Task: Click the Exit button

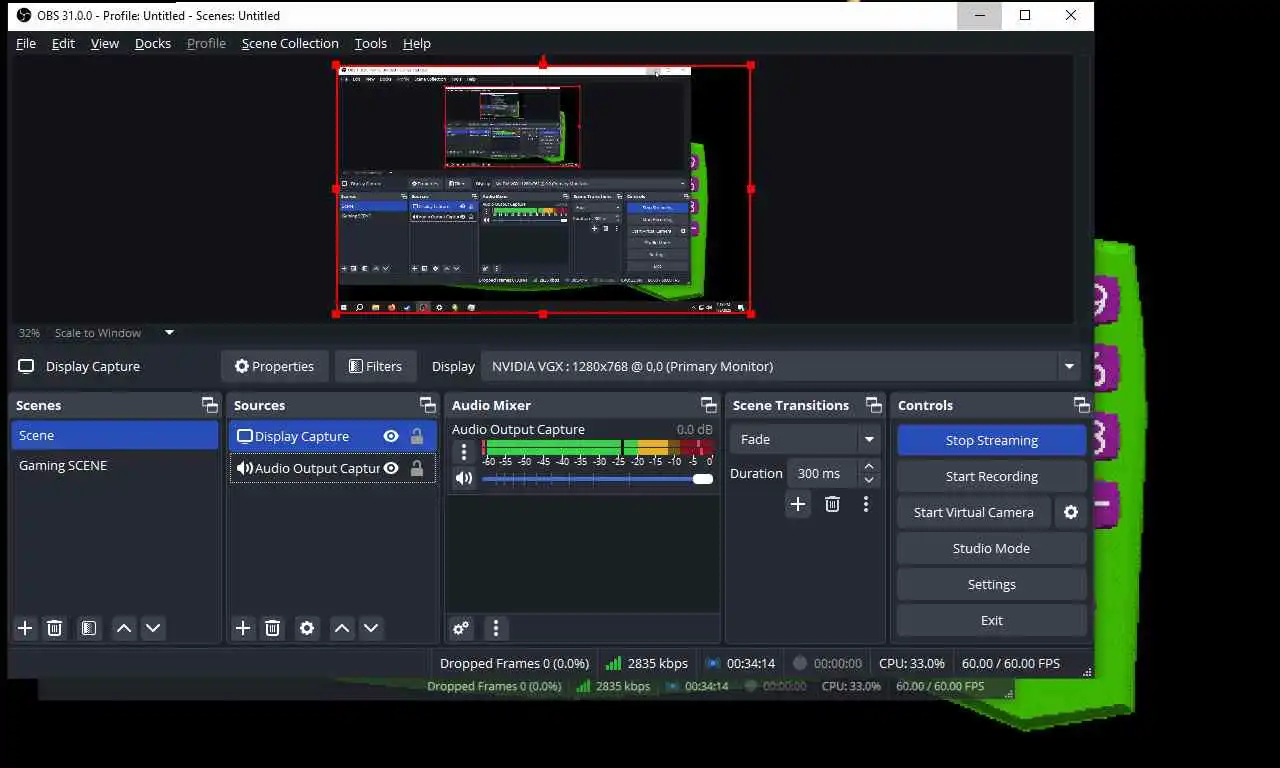Action: pos(992,620)
